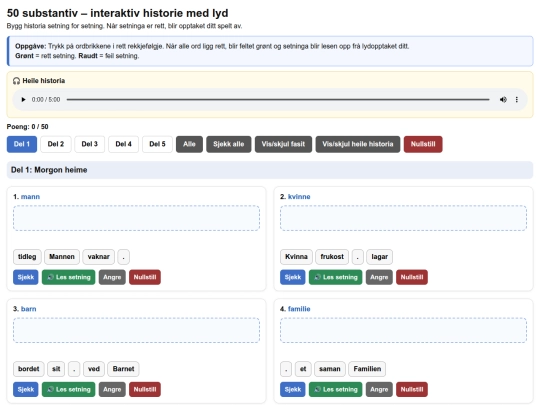
Task: Play the Heile historia audio
Action: 23,100
